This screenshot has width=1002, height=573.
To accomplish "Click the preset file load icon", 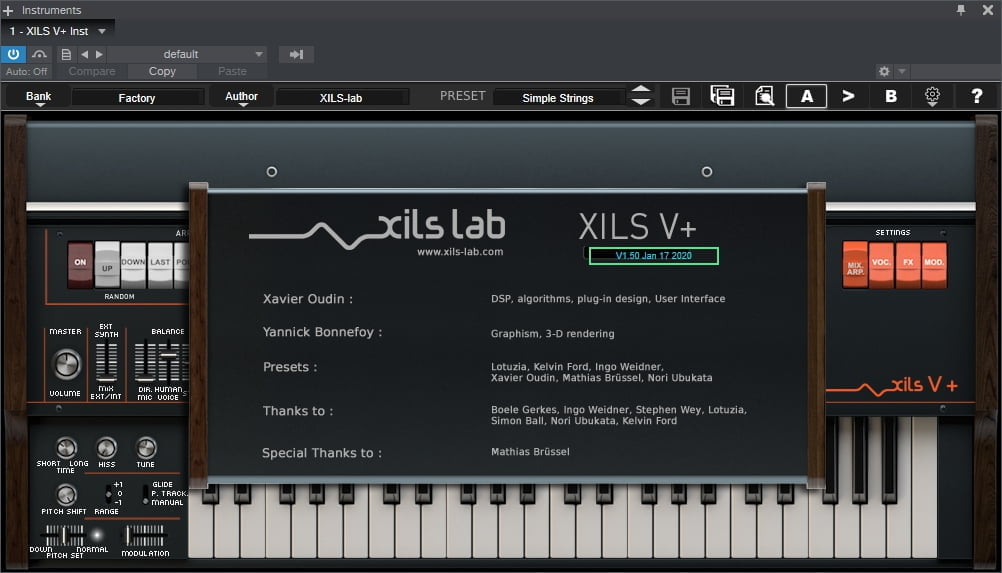I will pyautogui.click(x=764, y=96).
